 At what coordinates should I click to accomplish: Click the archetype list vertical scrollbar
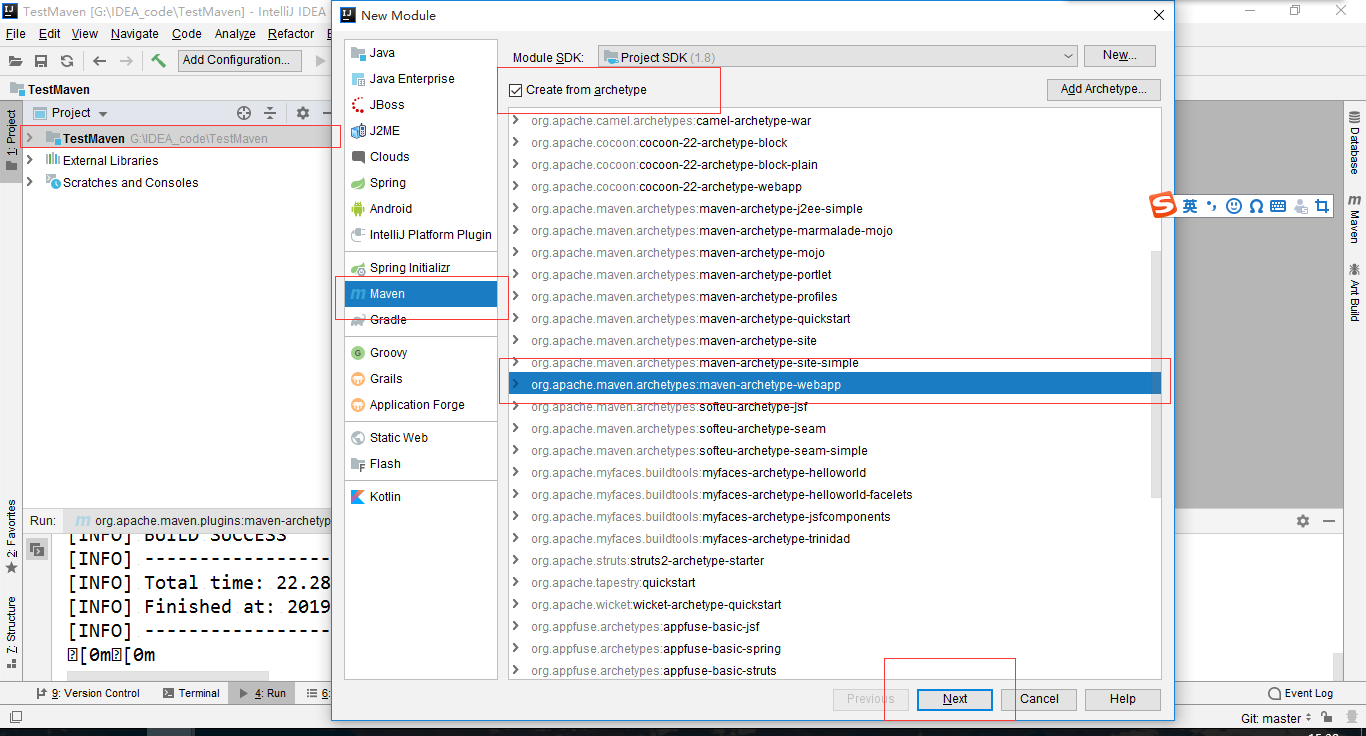tap(1156, 373)
